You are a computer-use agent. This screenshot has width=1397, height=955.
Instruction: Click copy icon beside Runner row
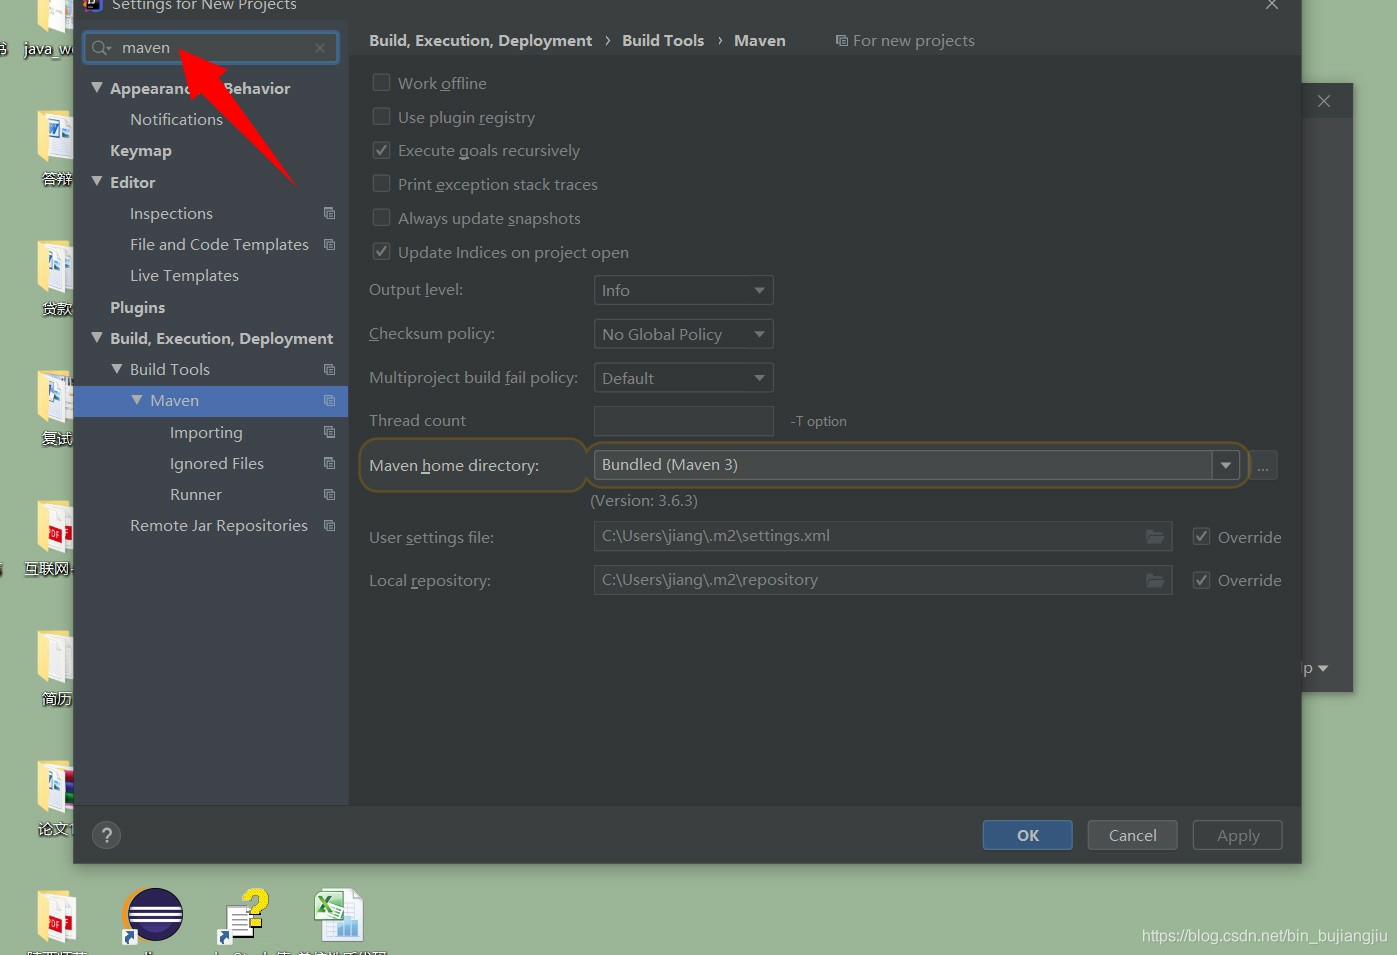[329, 494]
